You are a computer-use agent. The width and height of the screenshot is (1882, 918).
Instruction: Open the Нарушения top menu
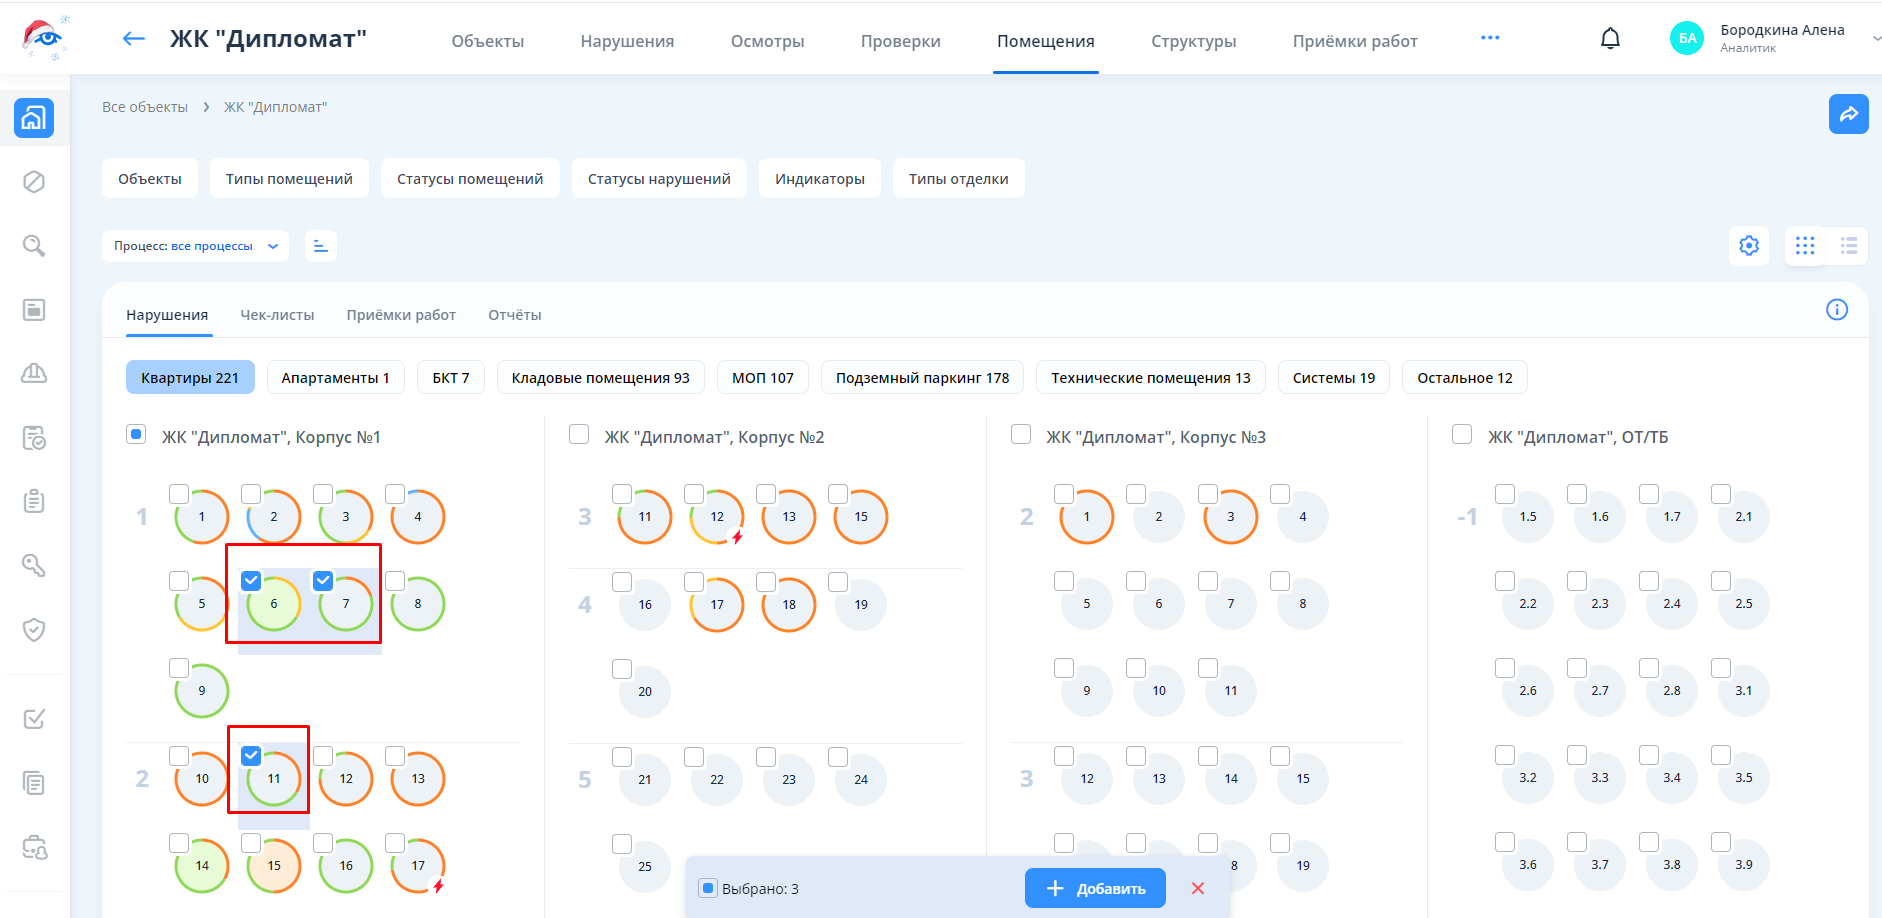[x=627, y=41]
